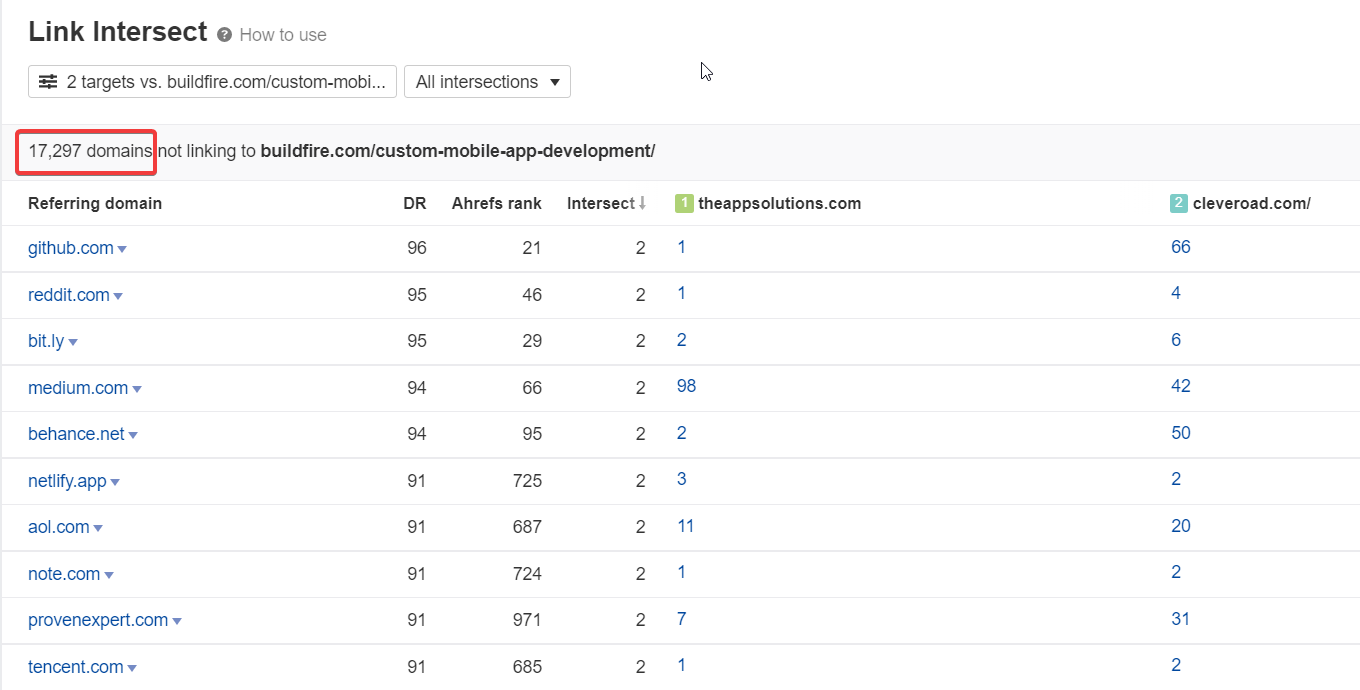
Task: Open the All intersections dropdown
Action: point(487,82)
